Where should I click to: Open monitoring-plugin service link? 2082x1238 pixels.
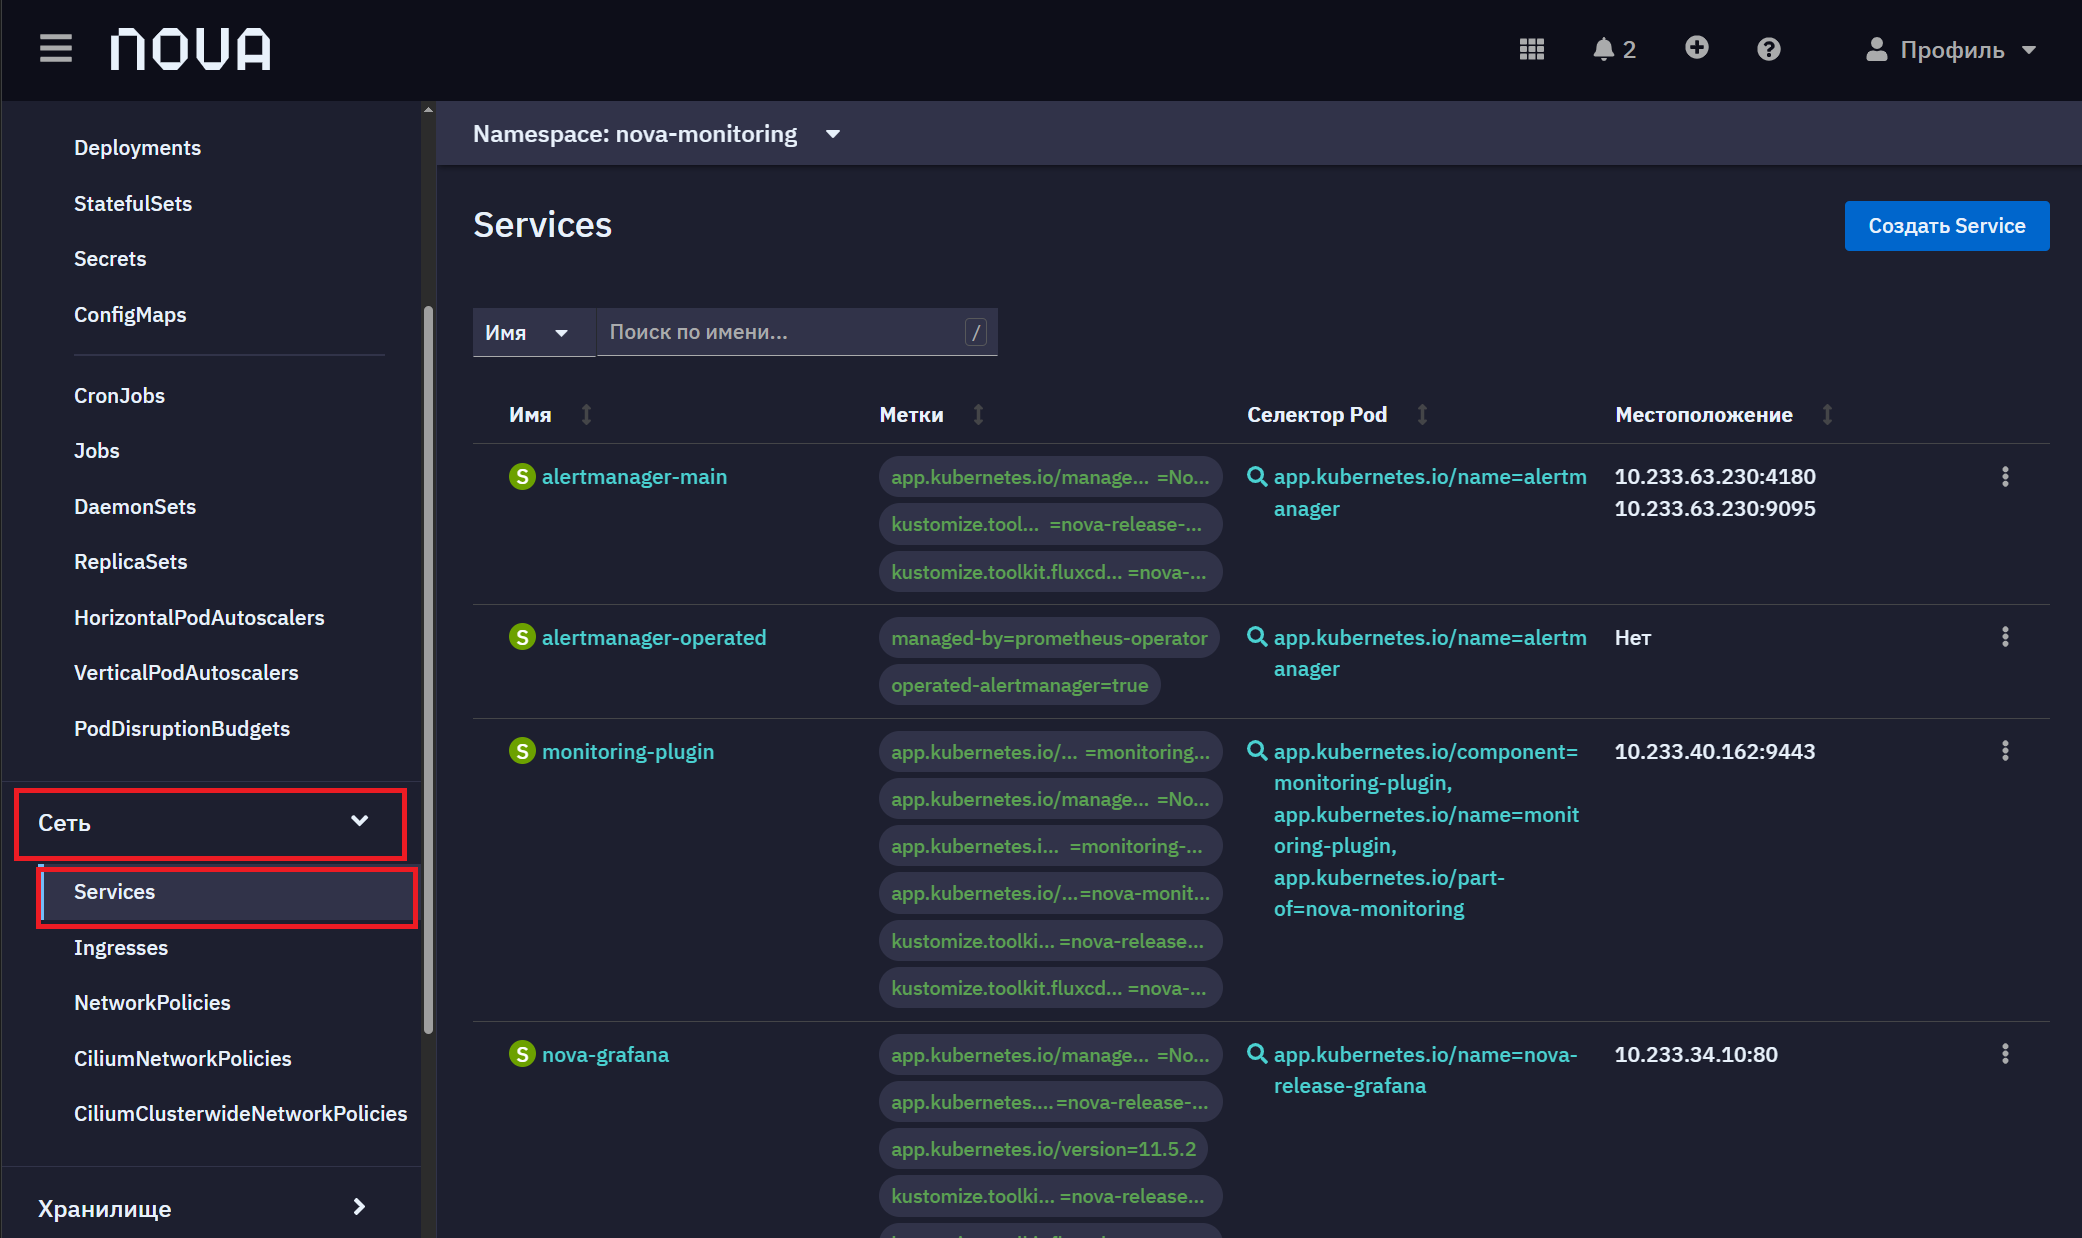628,752
